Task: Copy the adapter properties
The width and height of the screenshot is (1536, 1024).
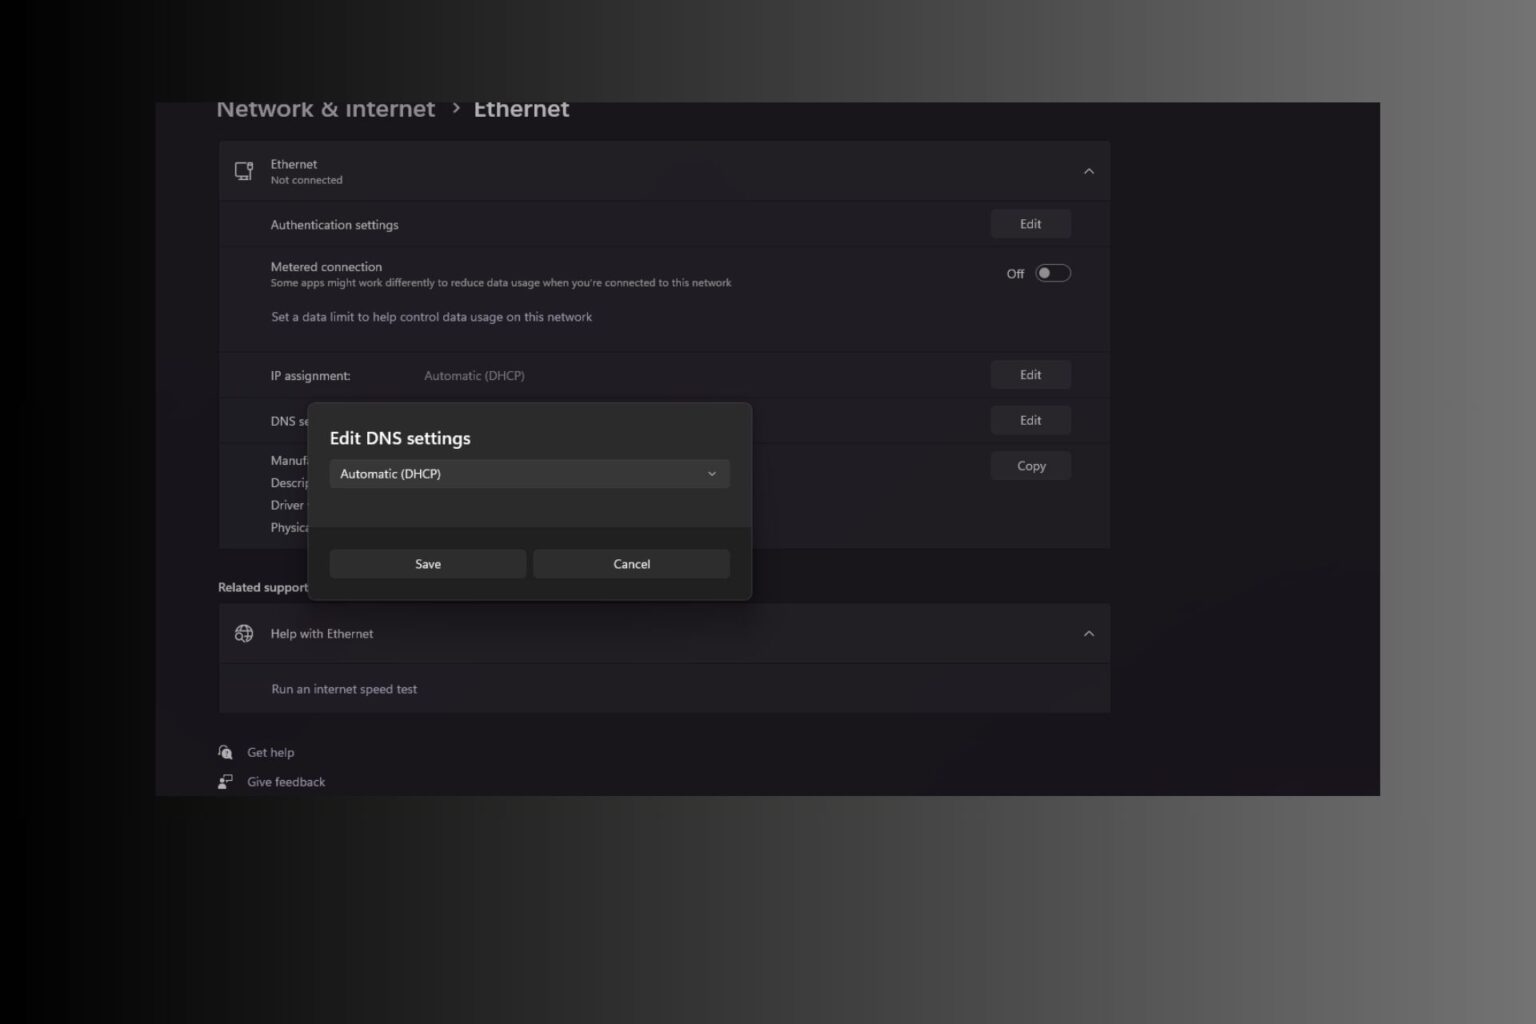Action: 1030,466
